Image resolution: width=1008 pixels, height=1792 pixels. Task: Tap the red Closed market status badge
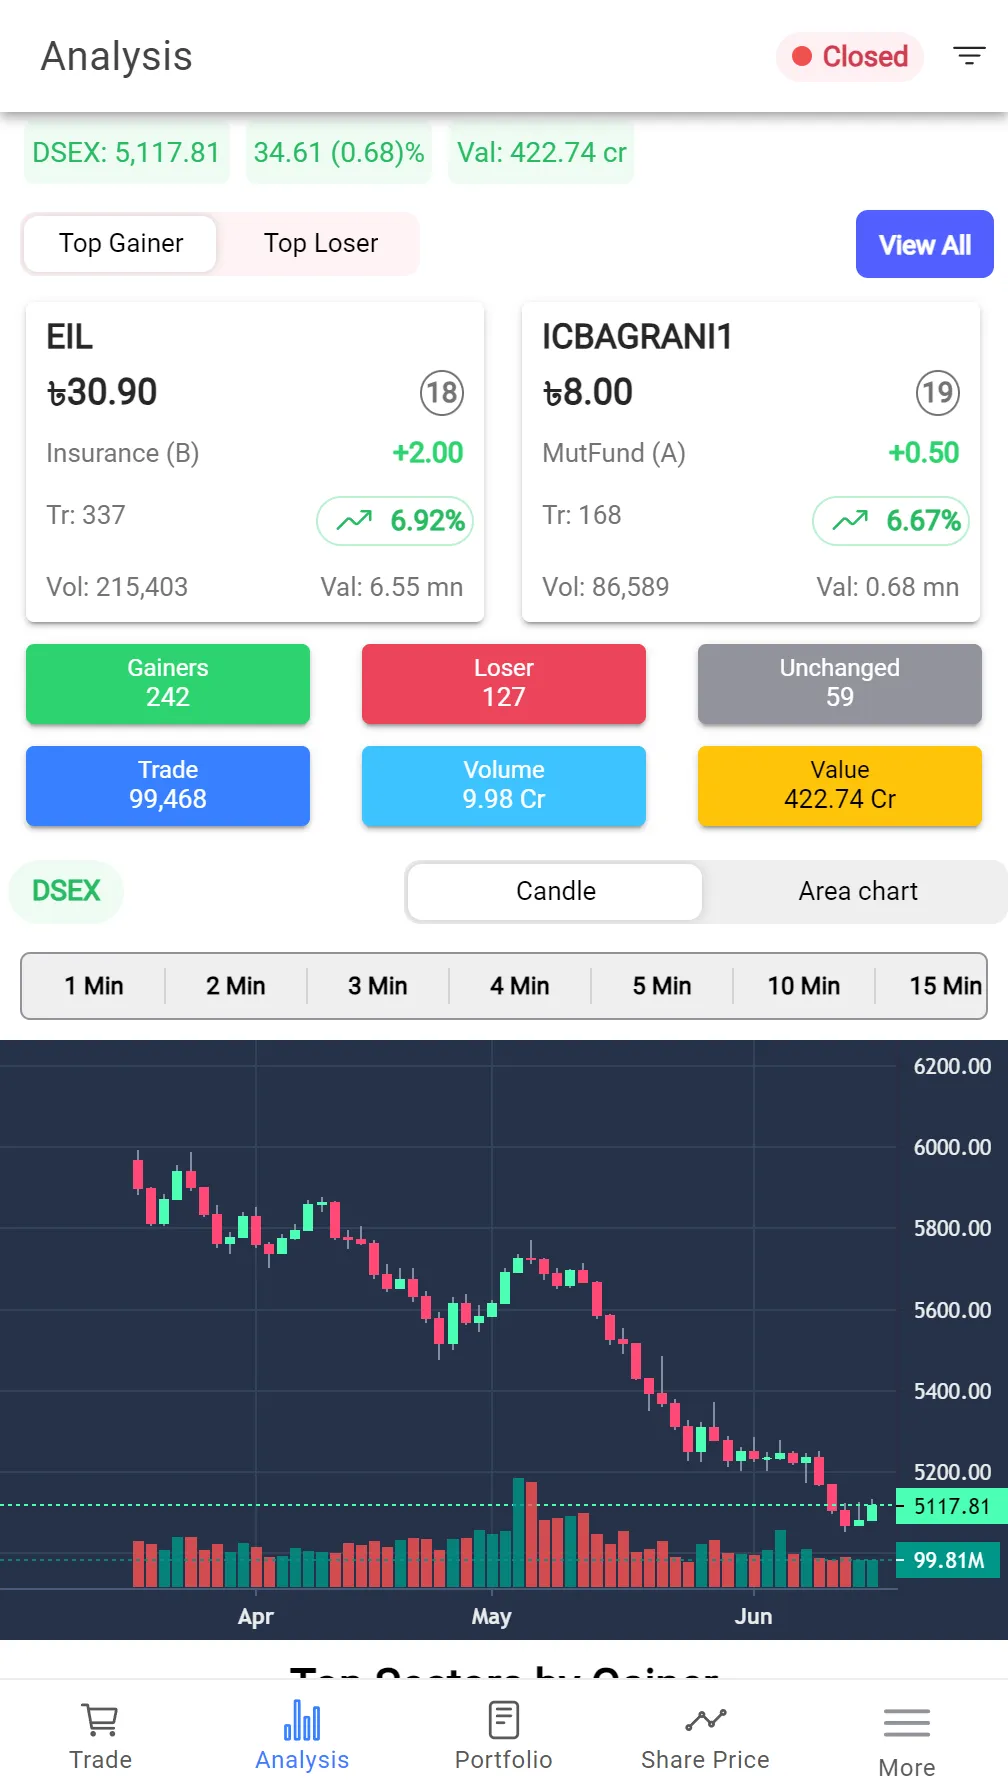coord(850,56)
